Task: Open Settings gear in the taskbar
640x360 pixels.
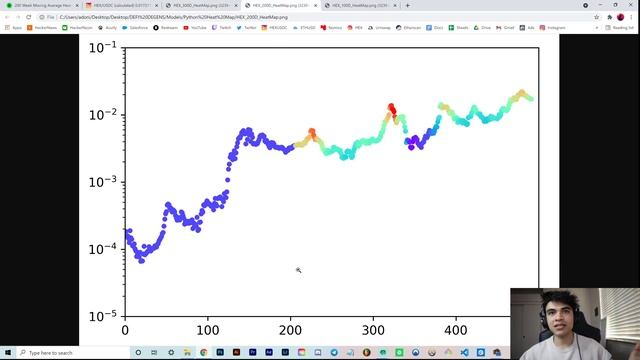Action: 171,353
